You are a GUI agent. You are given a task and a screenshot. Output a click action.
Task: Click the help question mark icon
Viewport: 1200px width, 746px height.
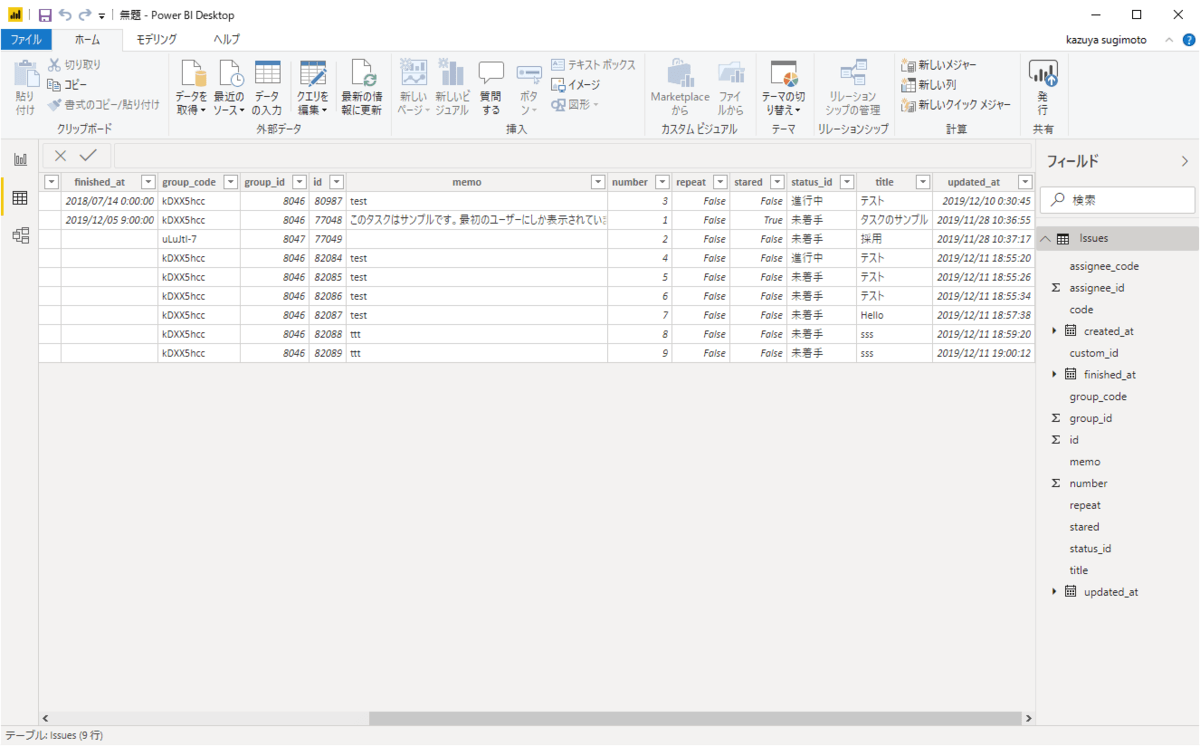(x=1186, y=40)
